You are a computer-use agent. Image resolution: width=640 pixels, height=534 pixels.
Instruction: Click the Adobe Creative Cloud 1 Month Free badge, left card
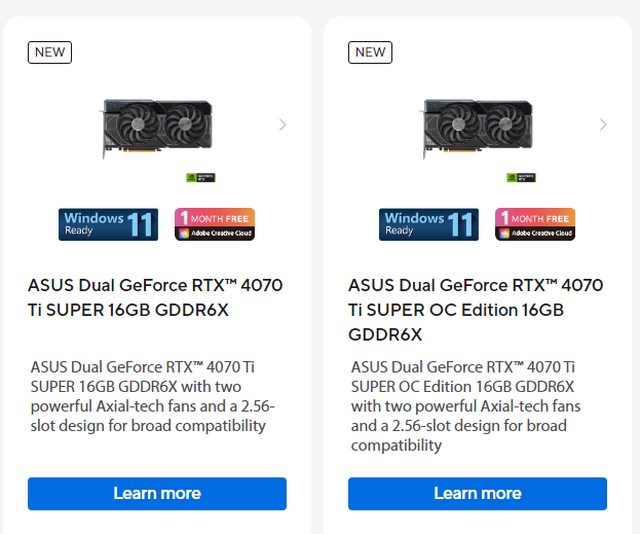(215, 224)
